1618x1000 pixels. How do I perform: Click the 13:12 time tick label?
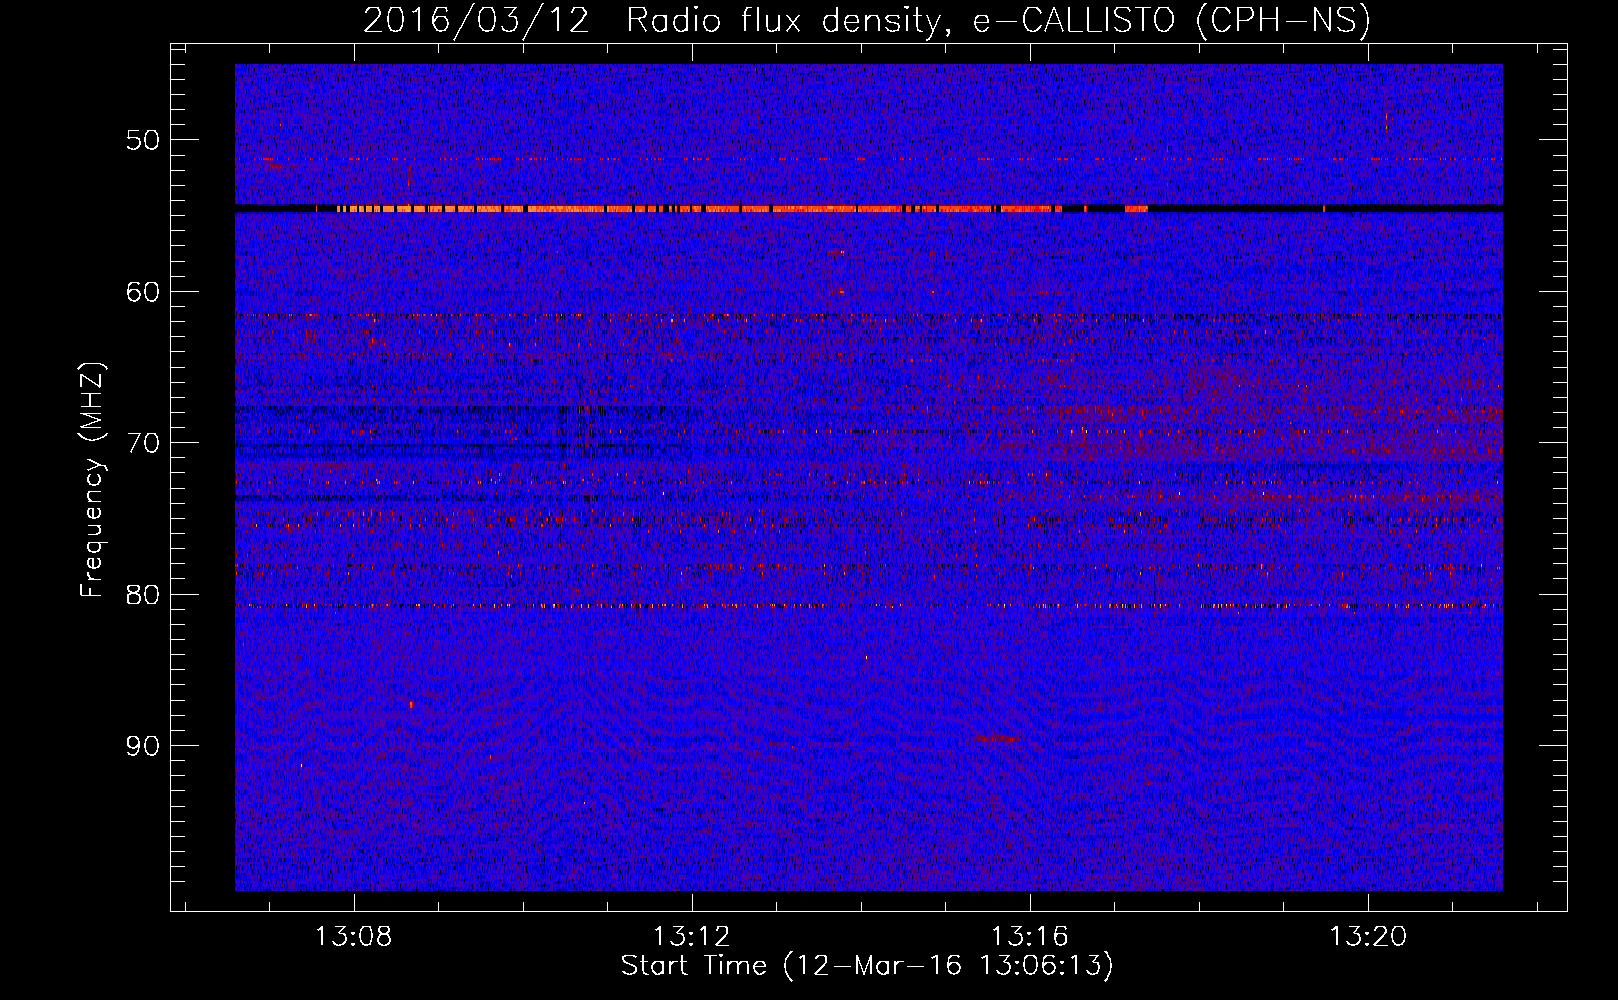692,937
